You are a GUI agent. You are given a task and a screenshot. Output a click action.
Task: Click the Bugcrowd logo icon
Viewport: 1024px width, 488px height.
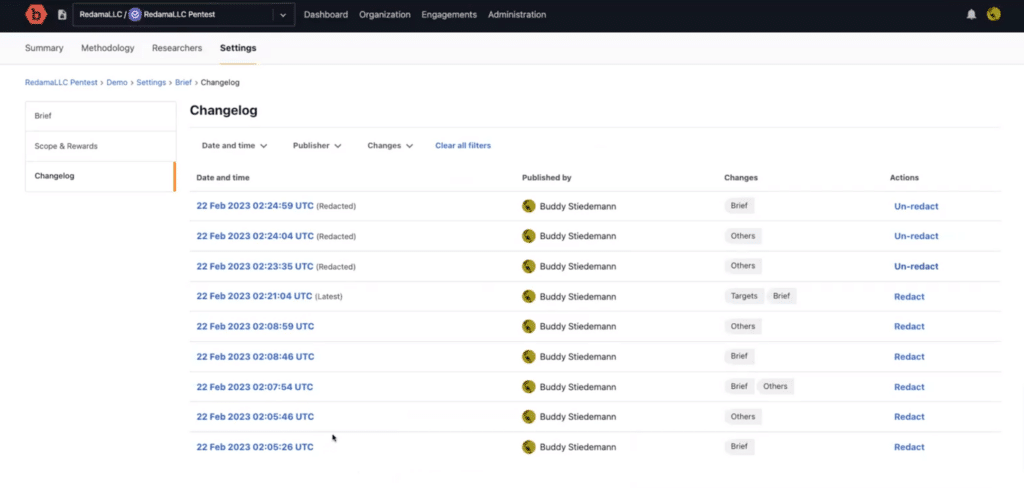[x=37, y=15]
